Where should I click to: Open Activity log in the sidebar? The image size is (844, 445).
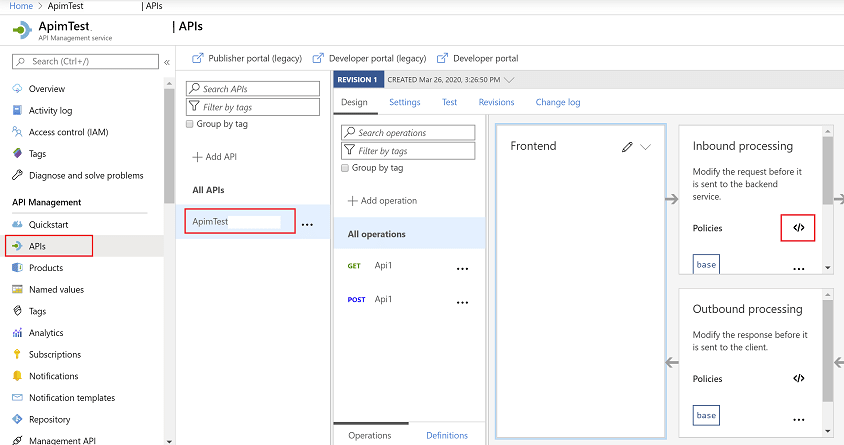coord(50,110)
